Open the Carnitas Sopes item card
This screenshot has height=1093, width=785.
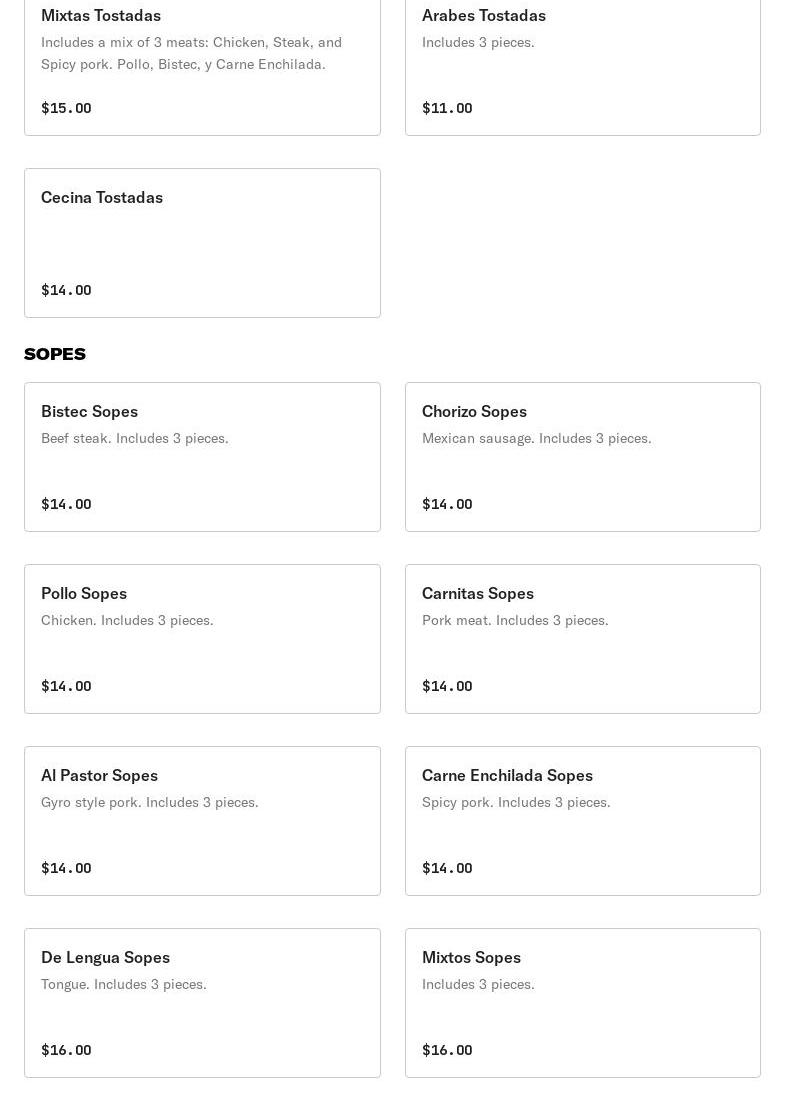582,638
